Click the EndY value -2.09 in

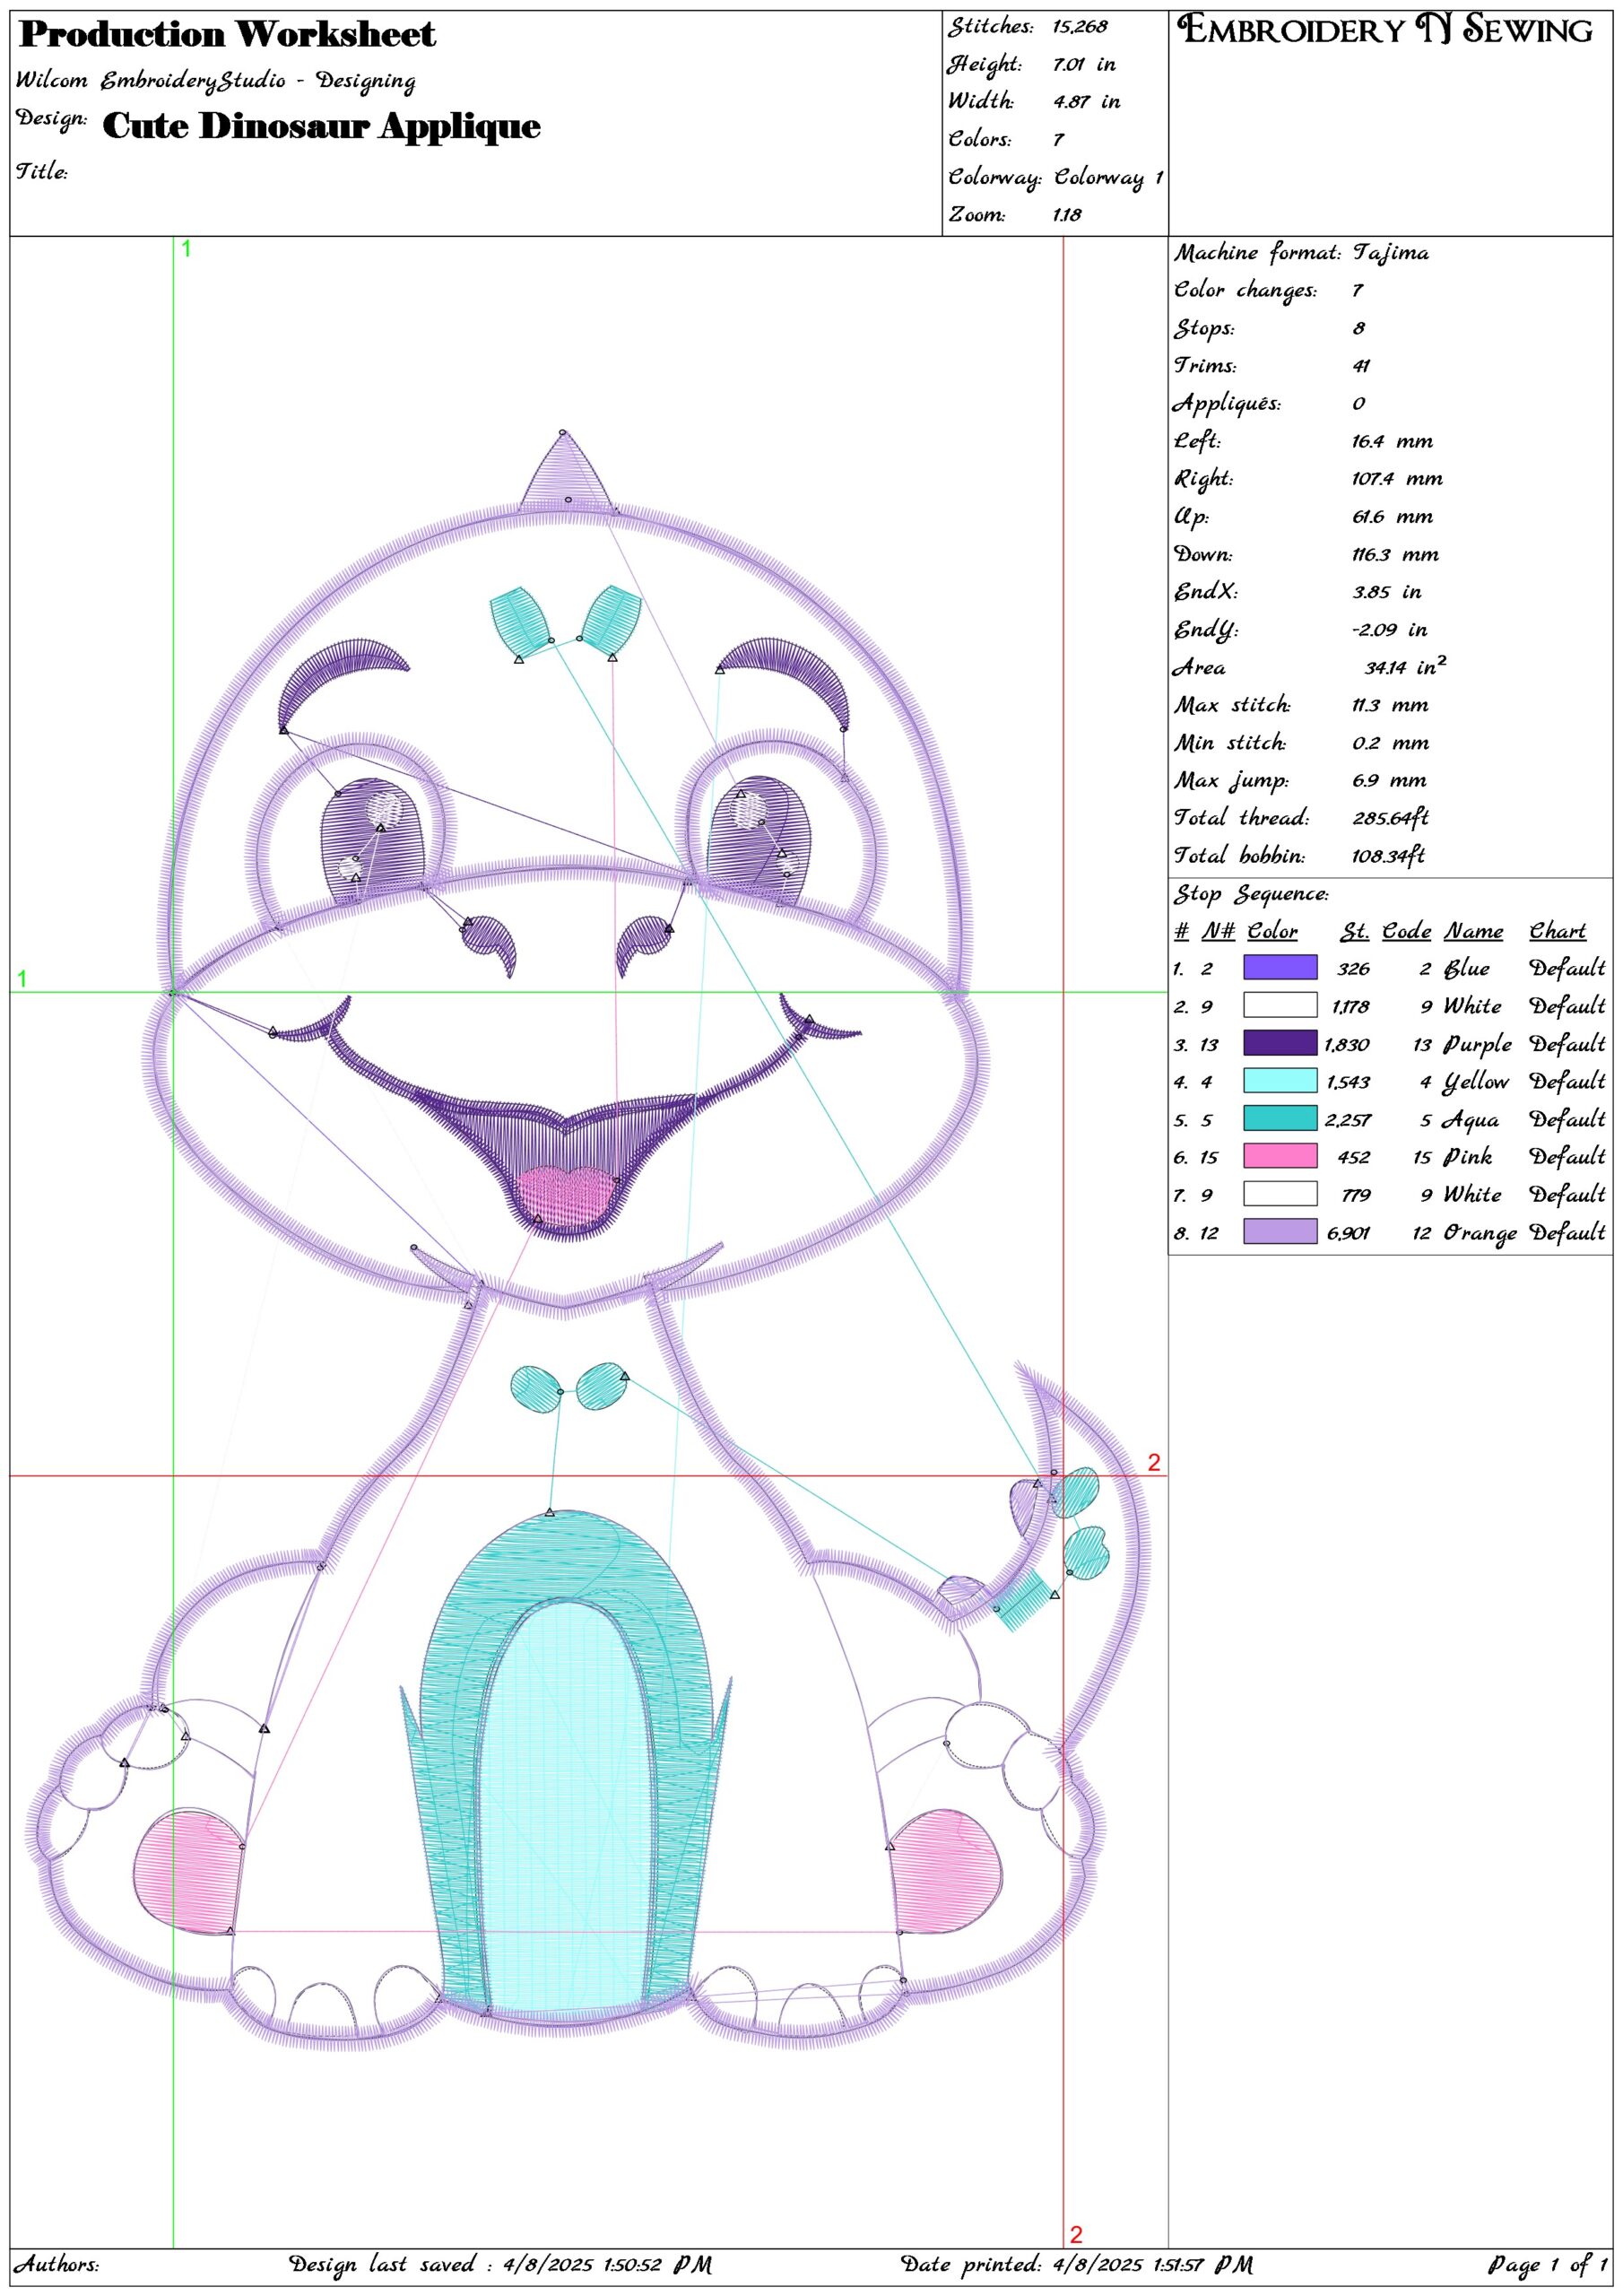click(x=1390, y=630)
